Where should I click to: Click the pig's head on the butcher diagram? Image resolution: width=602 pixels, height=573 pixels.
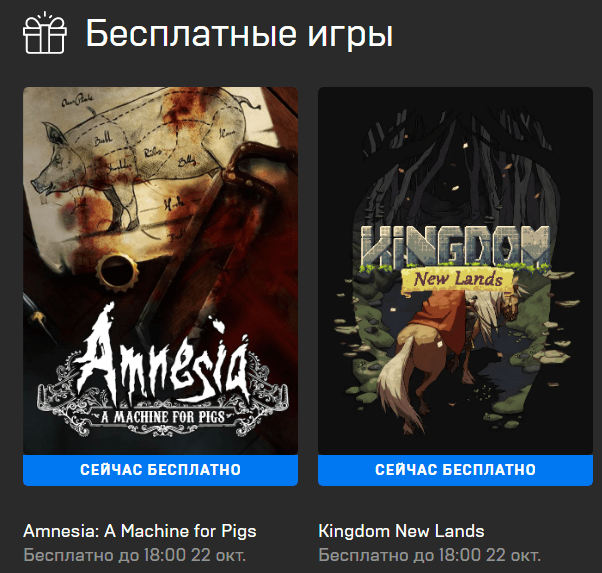[x=52, y=161]
